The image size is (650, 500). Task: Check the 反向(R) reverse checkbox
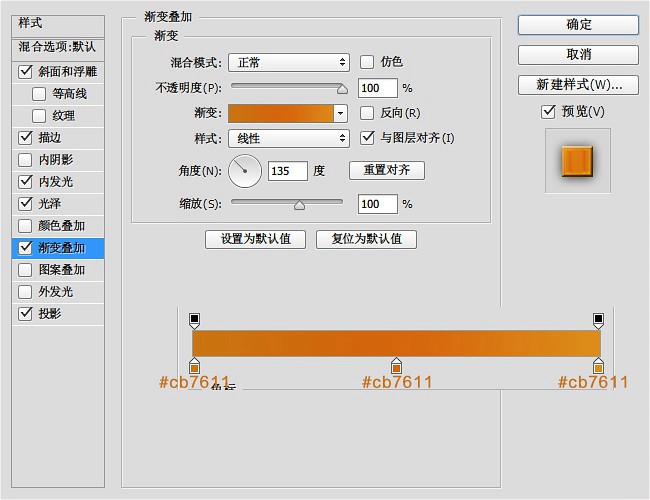click(367, 113)
